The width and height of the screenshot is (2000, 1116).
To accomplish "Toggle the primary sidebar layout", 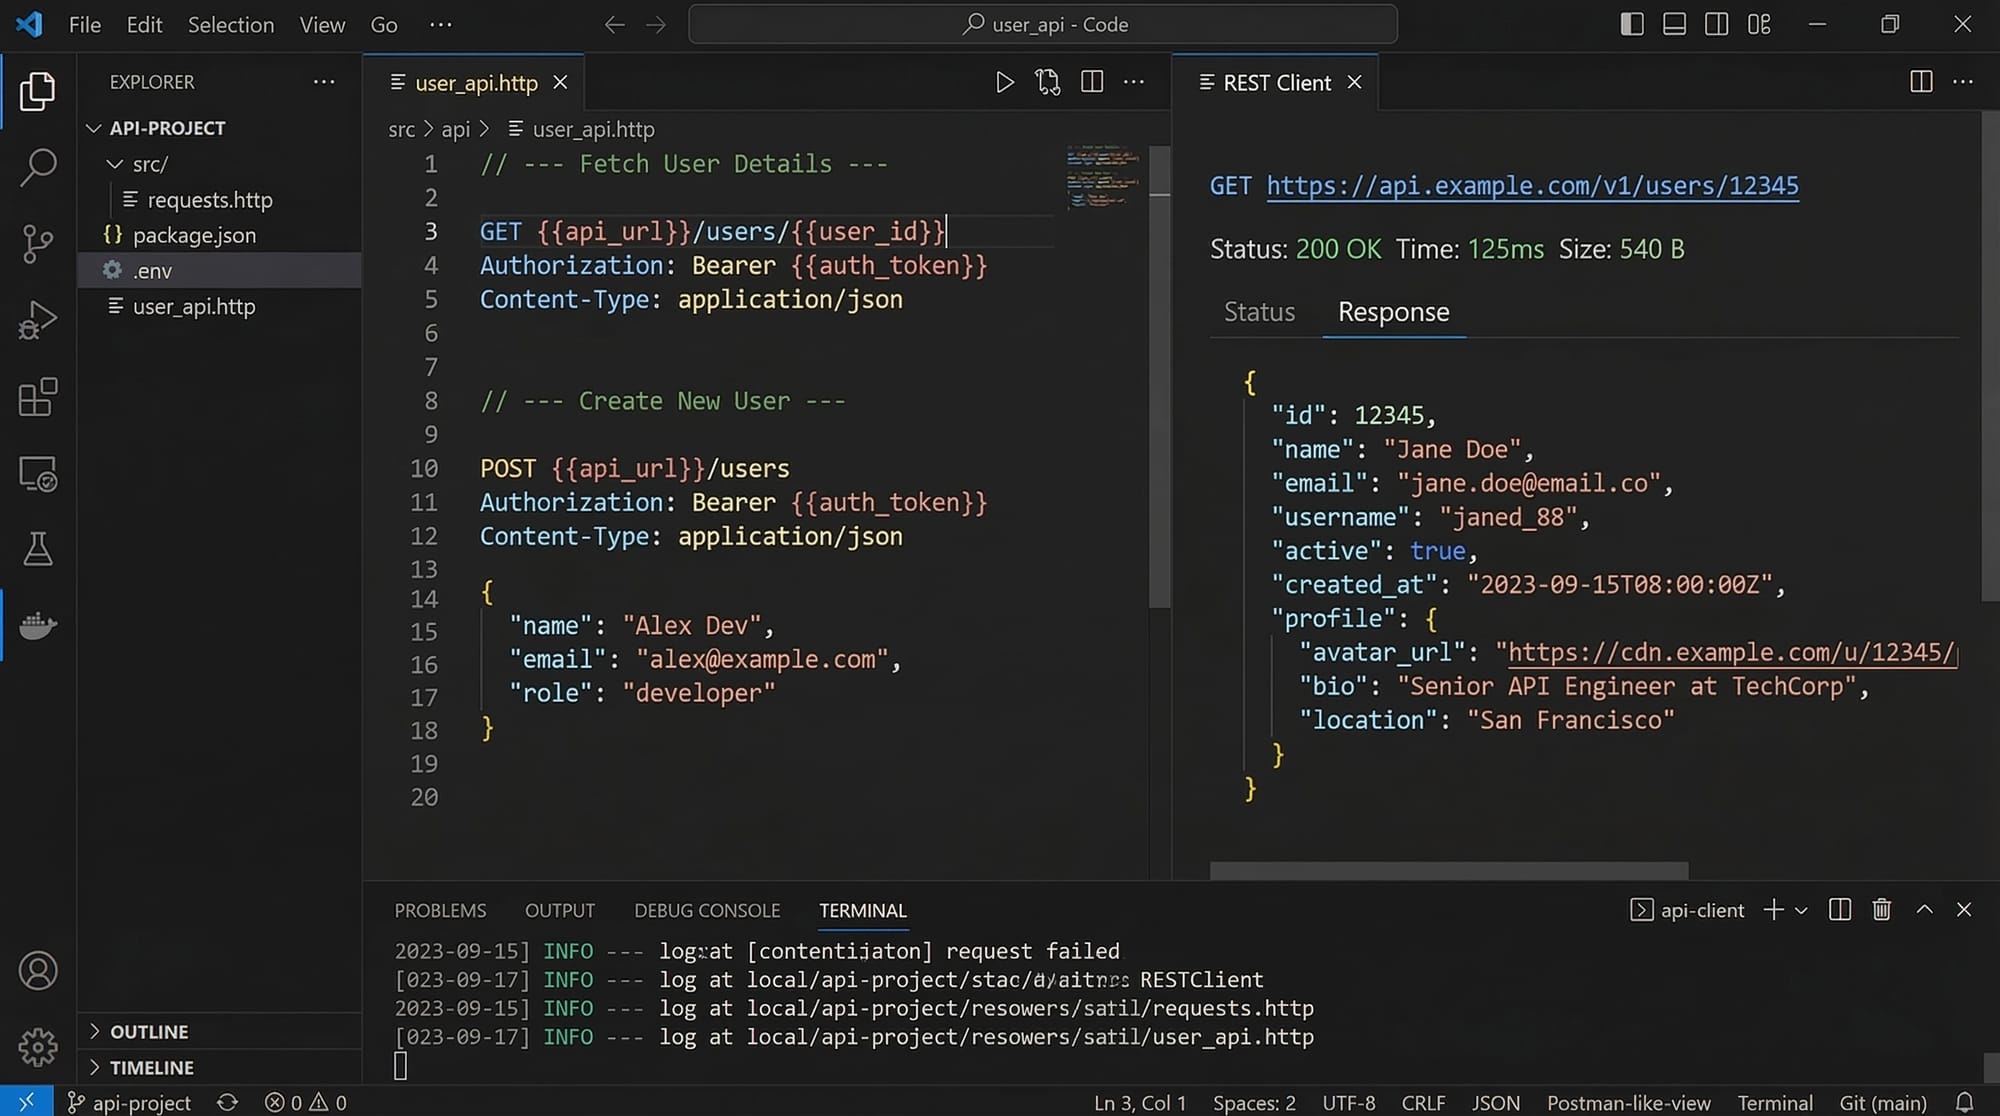I will click(1631, 24).
